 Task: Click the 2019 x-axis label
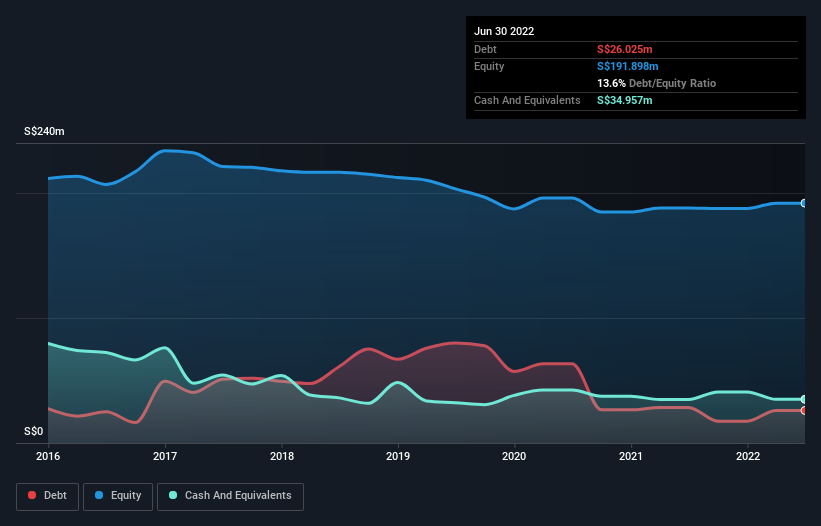click(398, 456)
